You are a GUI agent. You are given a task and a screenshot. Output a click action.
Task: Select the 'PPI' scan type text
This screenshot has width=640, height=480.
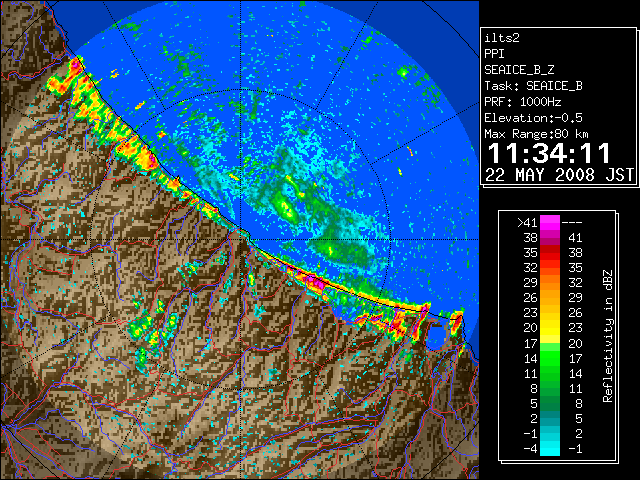click(494, 54)
